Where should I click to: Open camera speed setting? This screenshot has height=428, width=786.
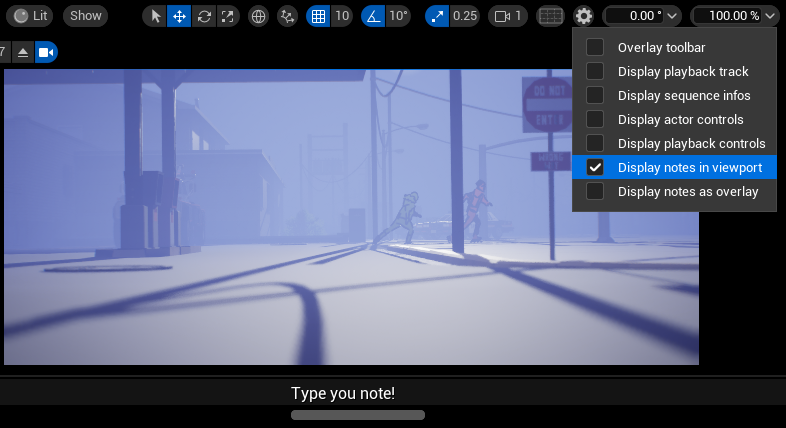coord(508,16)
